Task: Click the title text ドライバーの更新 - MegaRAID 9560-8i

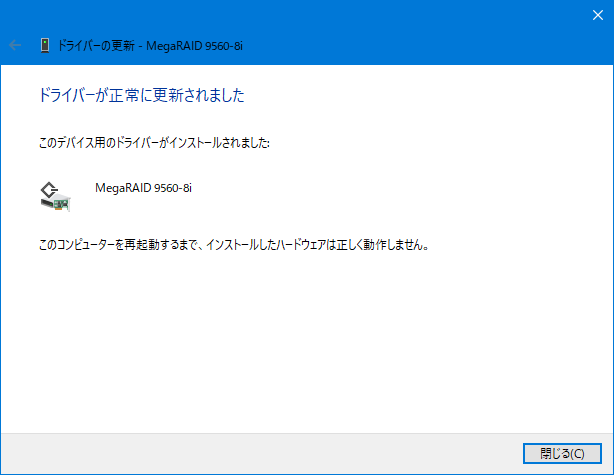Action: [x=150, y=46]
